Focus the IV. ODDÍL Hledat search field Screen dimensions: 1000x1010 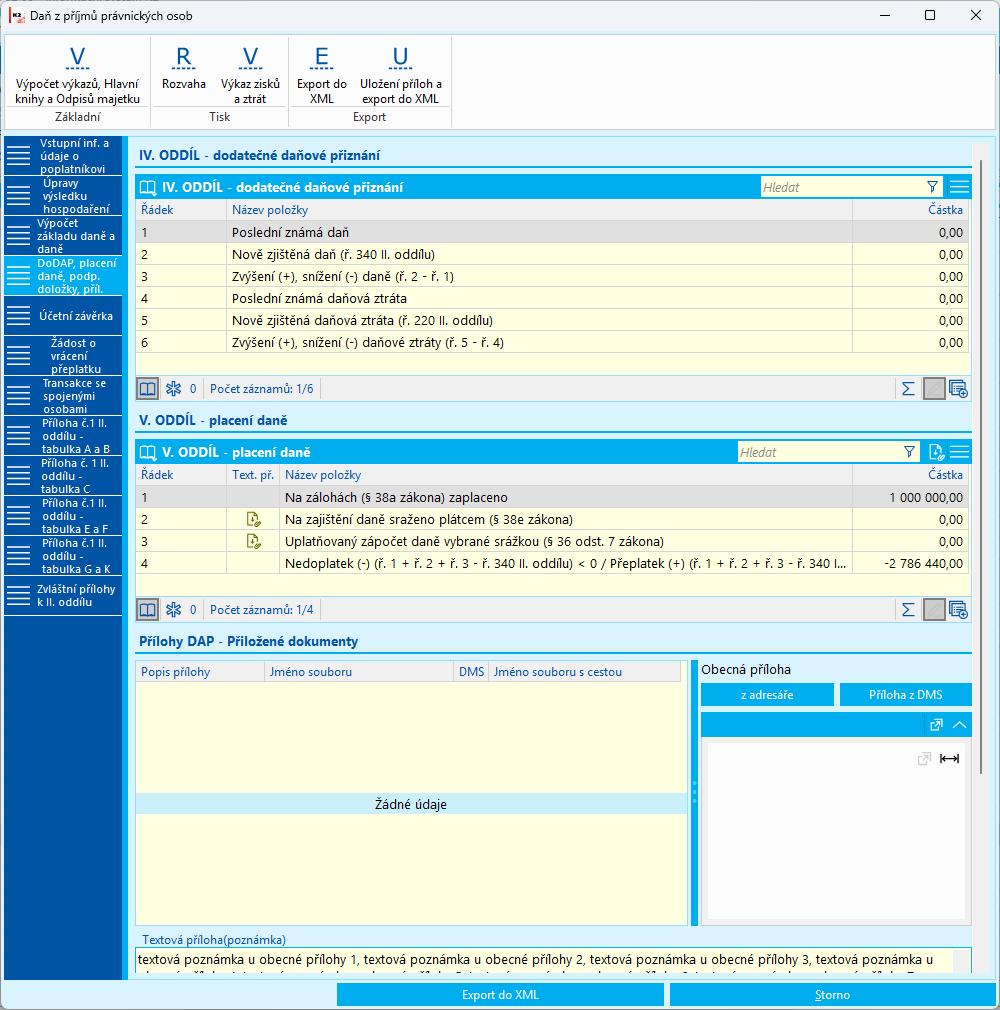point(841,187)
